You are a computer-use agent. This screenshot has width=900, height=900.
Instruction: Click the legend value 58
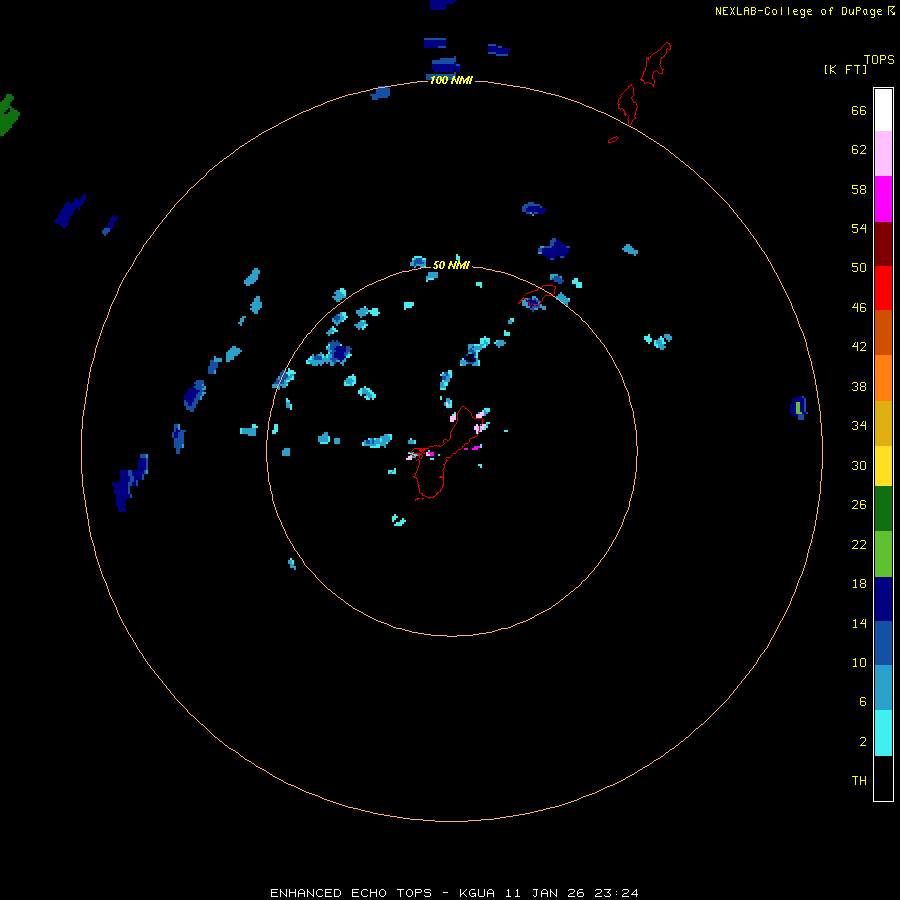click(859, 189)
